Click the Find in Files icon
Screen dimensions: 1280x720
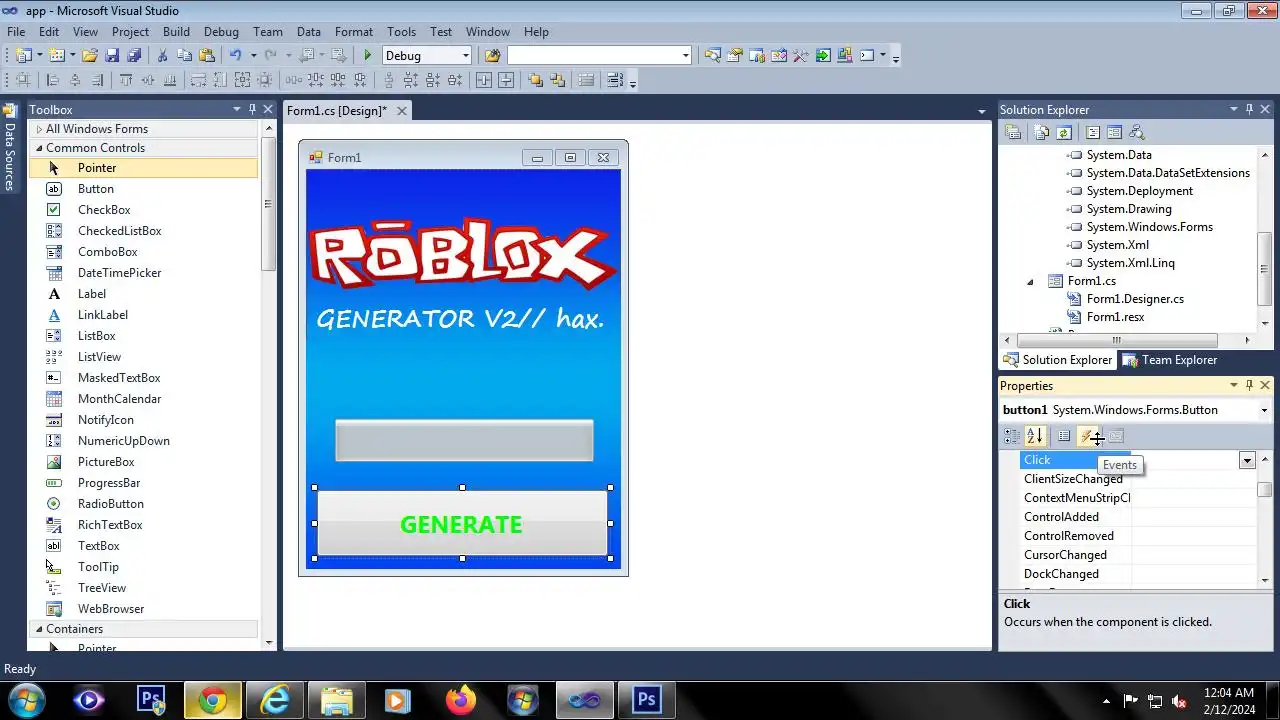click(x=492, y=56)
